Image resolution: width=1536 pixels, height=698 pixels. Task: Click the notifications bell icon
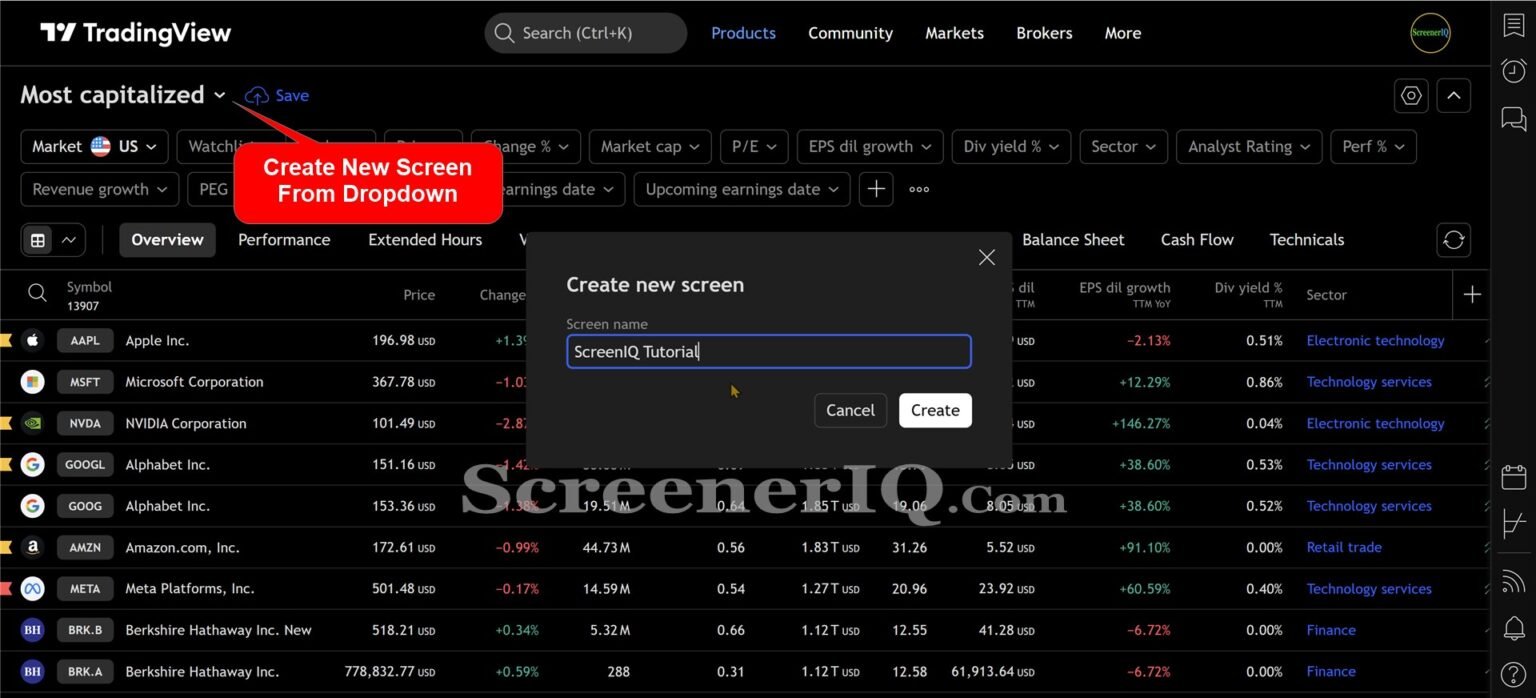point(1514,628)
